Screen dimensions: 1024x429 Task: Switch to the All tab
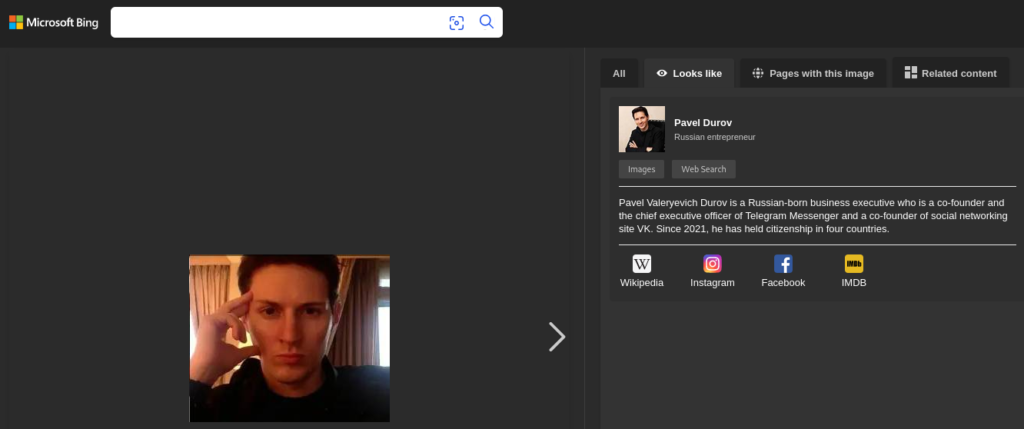619,73
